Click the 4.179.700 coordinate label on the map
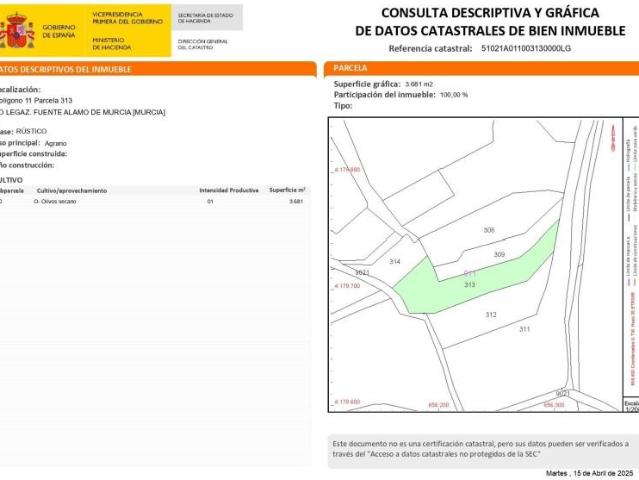 click(347, 286)
